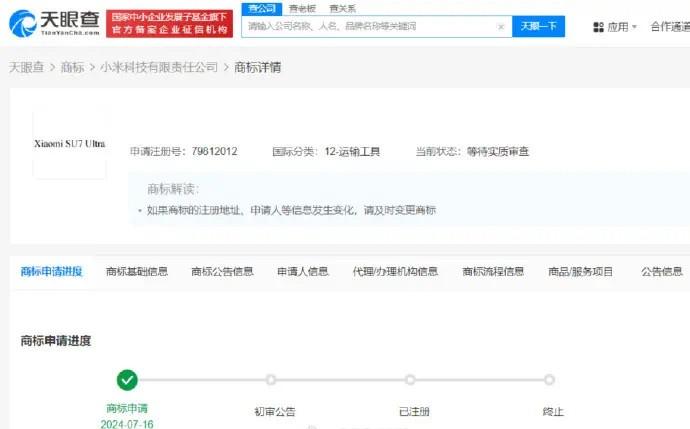Open the red official credit agency banner
The height and width of the screenshot is (429, 690).
[x=169, y=23]
